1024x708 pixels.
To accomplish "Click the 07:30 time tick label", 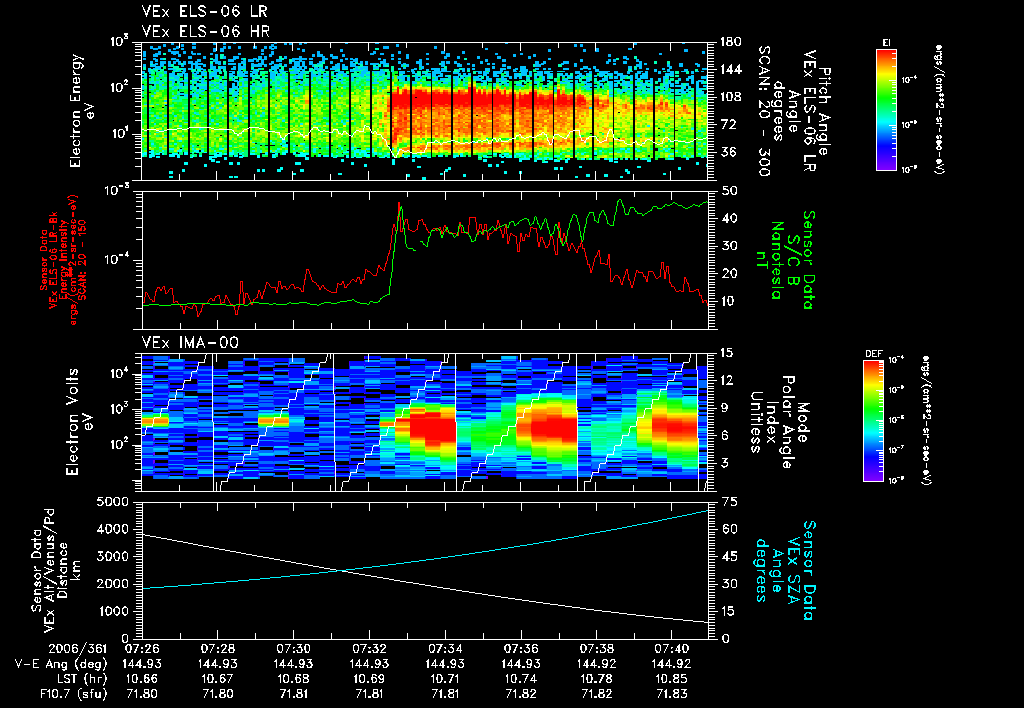I will coord(293,648).
